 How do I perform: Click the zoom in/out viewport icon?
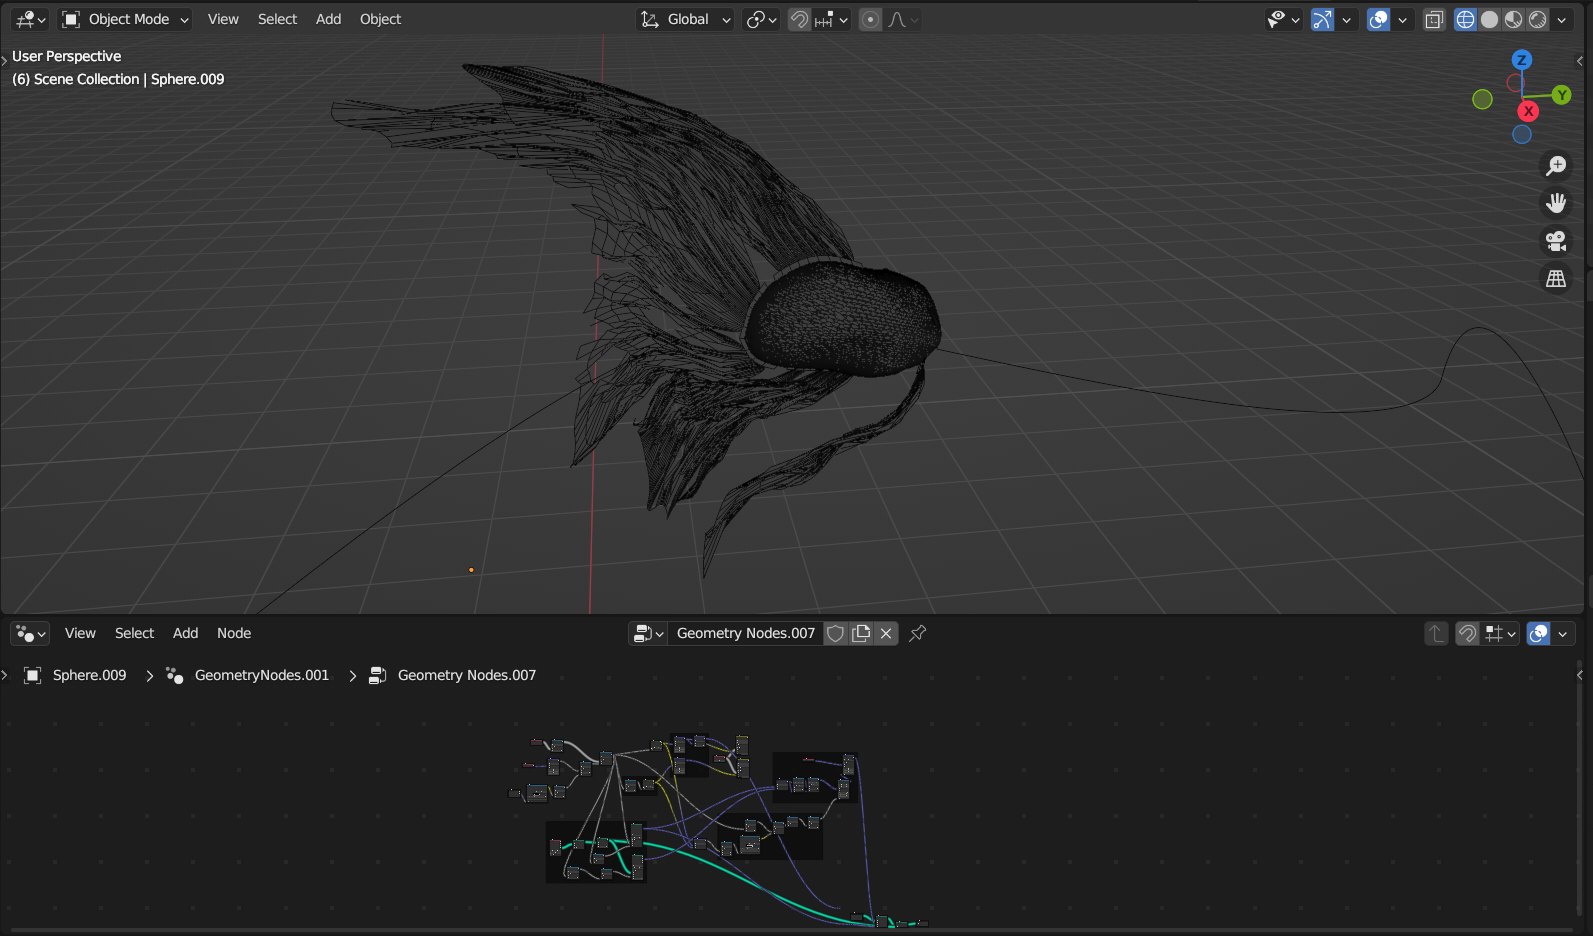[x=1556, y=166]
